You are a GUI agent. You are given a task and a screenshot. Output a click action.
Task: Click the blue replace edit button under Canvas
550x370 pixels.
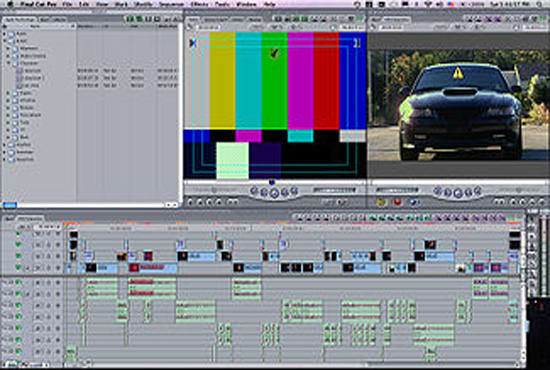(414, 202)
